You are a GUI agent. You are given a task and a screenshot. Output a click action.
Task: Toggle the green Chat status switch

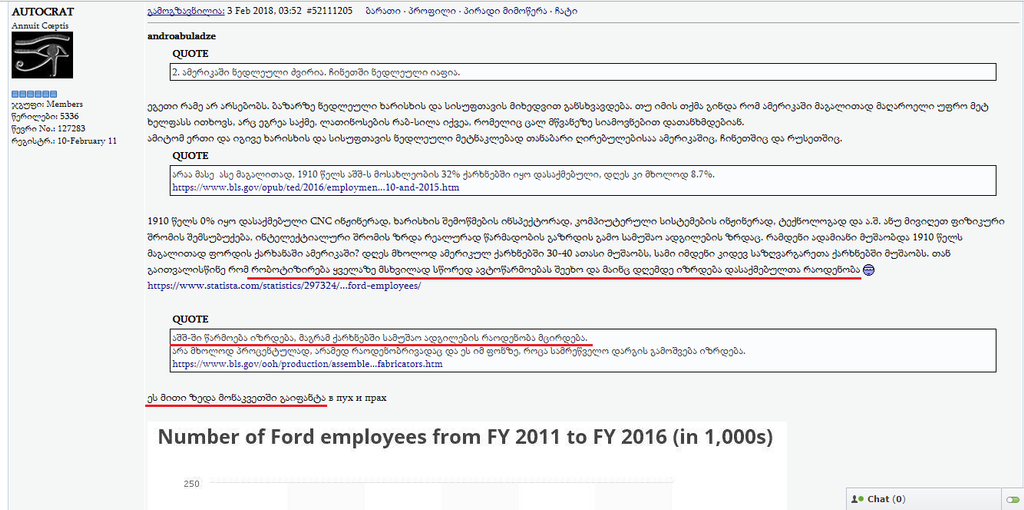(x=1013, y=500)
